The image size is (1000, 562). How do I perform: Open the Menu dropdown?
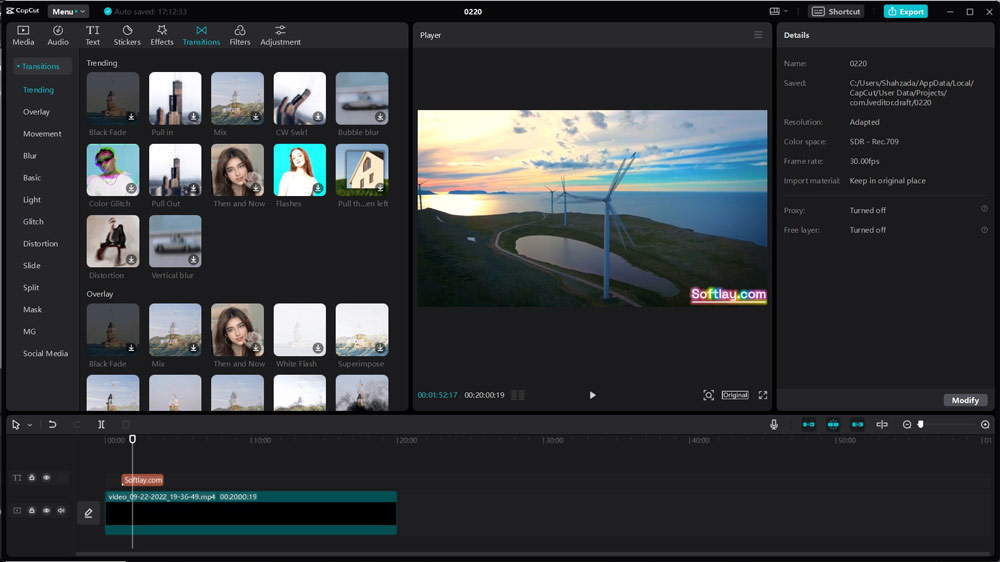click(x=68, y=11)
